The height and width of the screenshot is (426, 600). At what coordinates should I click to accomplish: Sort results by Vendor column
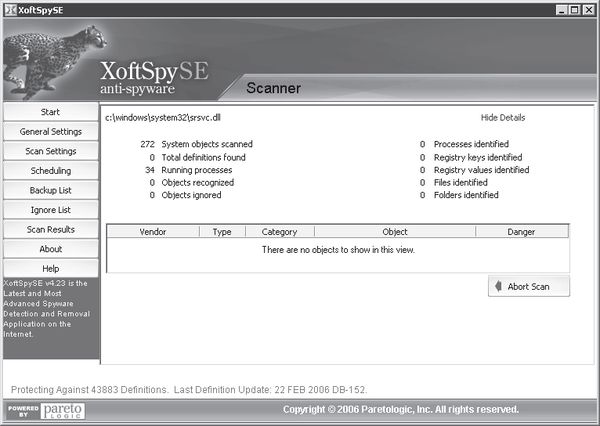pyautogui.click(x=153, y=232)
